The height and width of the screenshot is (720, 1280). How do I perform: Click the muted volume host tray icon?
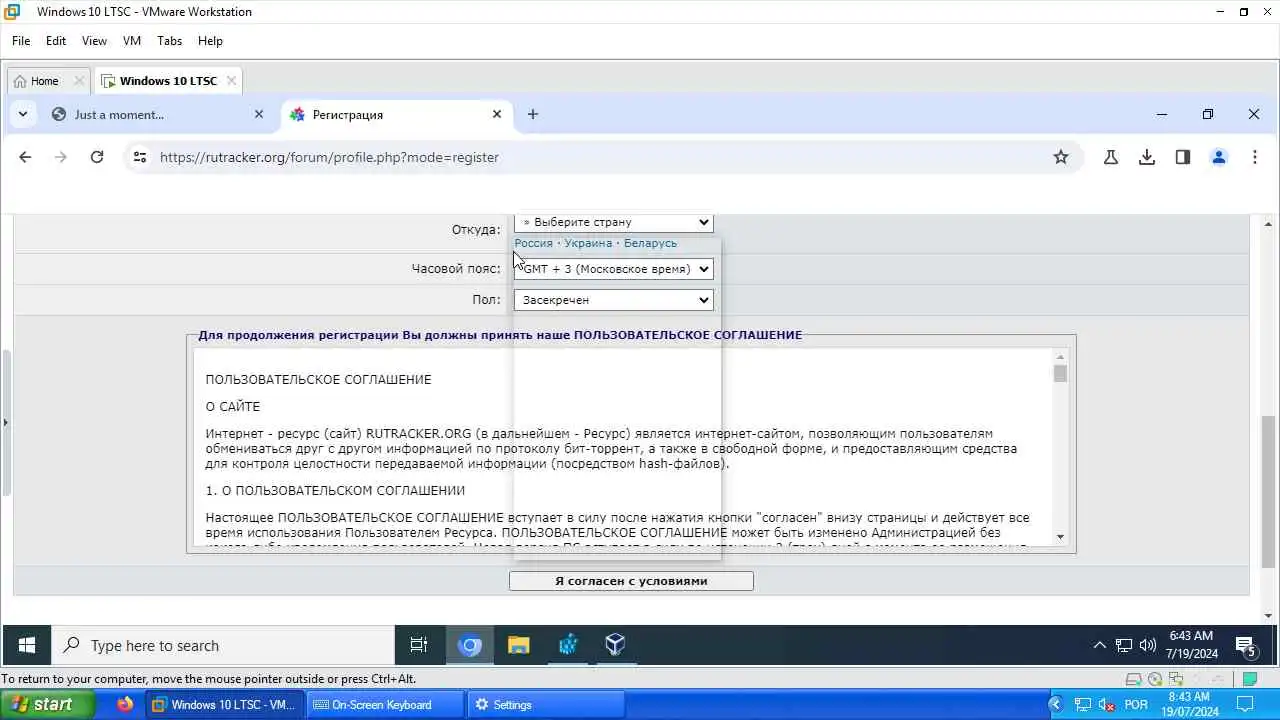1107,705
